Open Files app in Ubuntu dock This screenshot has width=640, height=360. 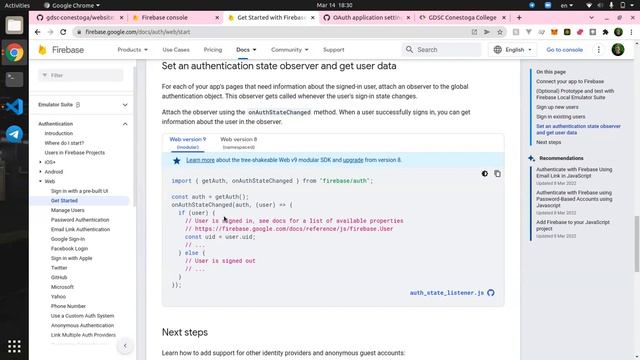[14, 25]
